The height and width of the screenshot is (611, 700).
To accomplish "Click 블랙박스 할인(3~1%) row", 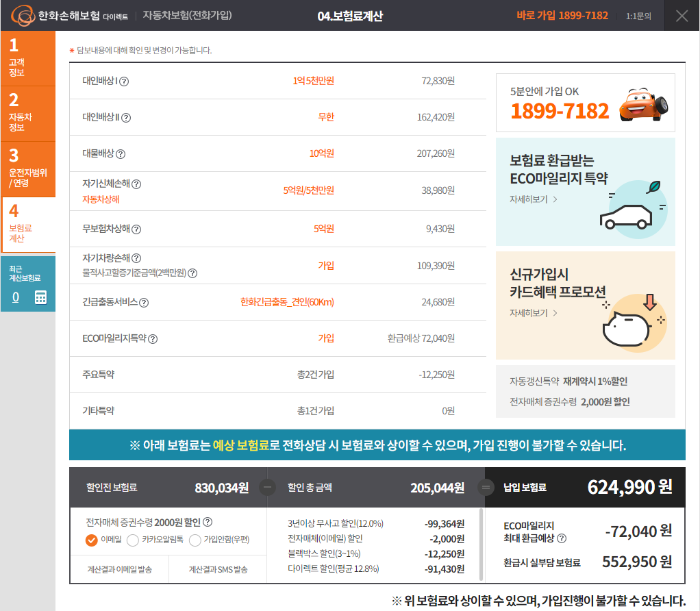I will click(x=376, y=554).
